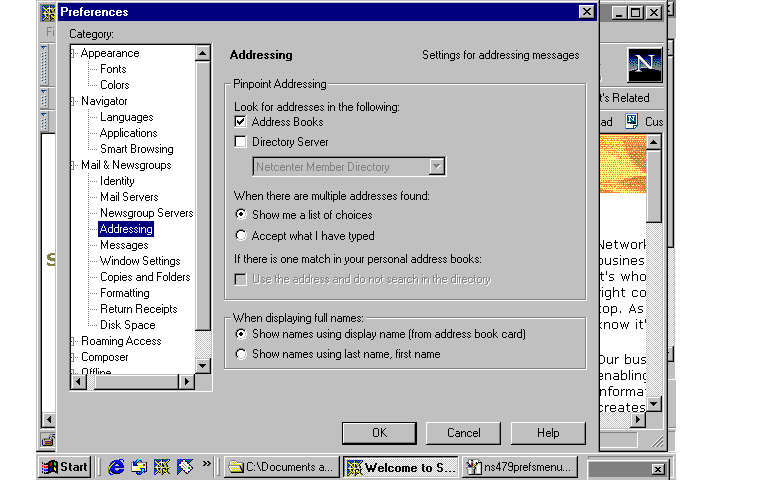770x480 pixels.
Task: Select Show names using display name
Action: click(x=241, y=334)
